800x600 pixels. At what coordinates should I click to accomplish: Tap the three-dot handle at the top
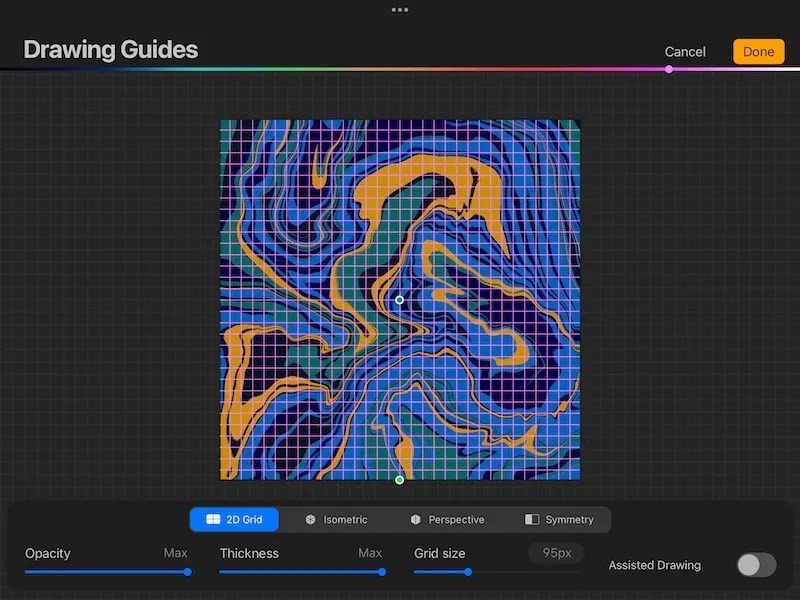(400, 10)
